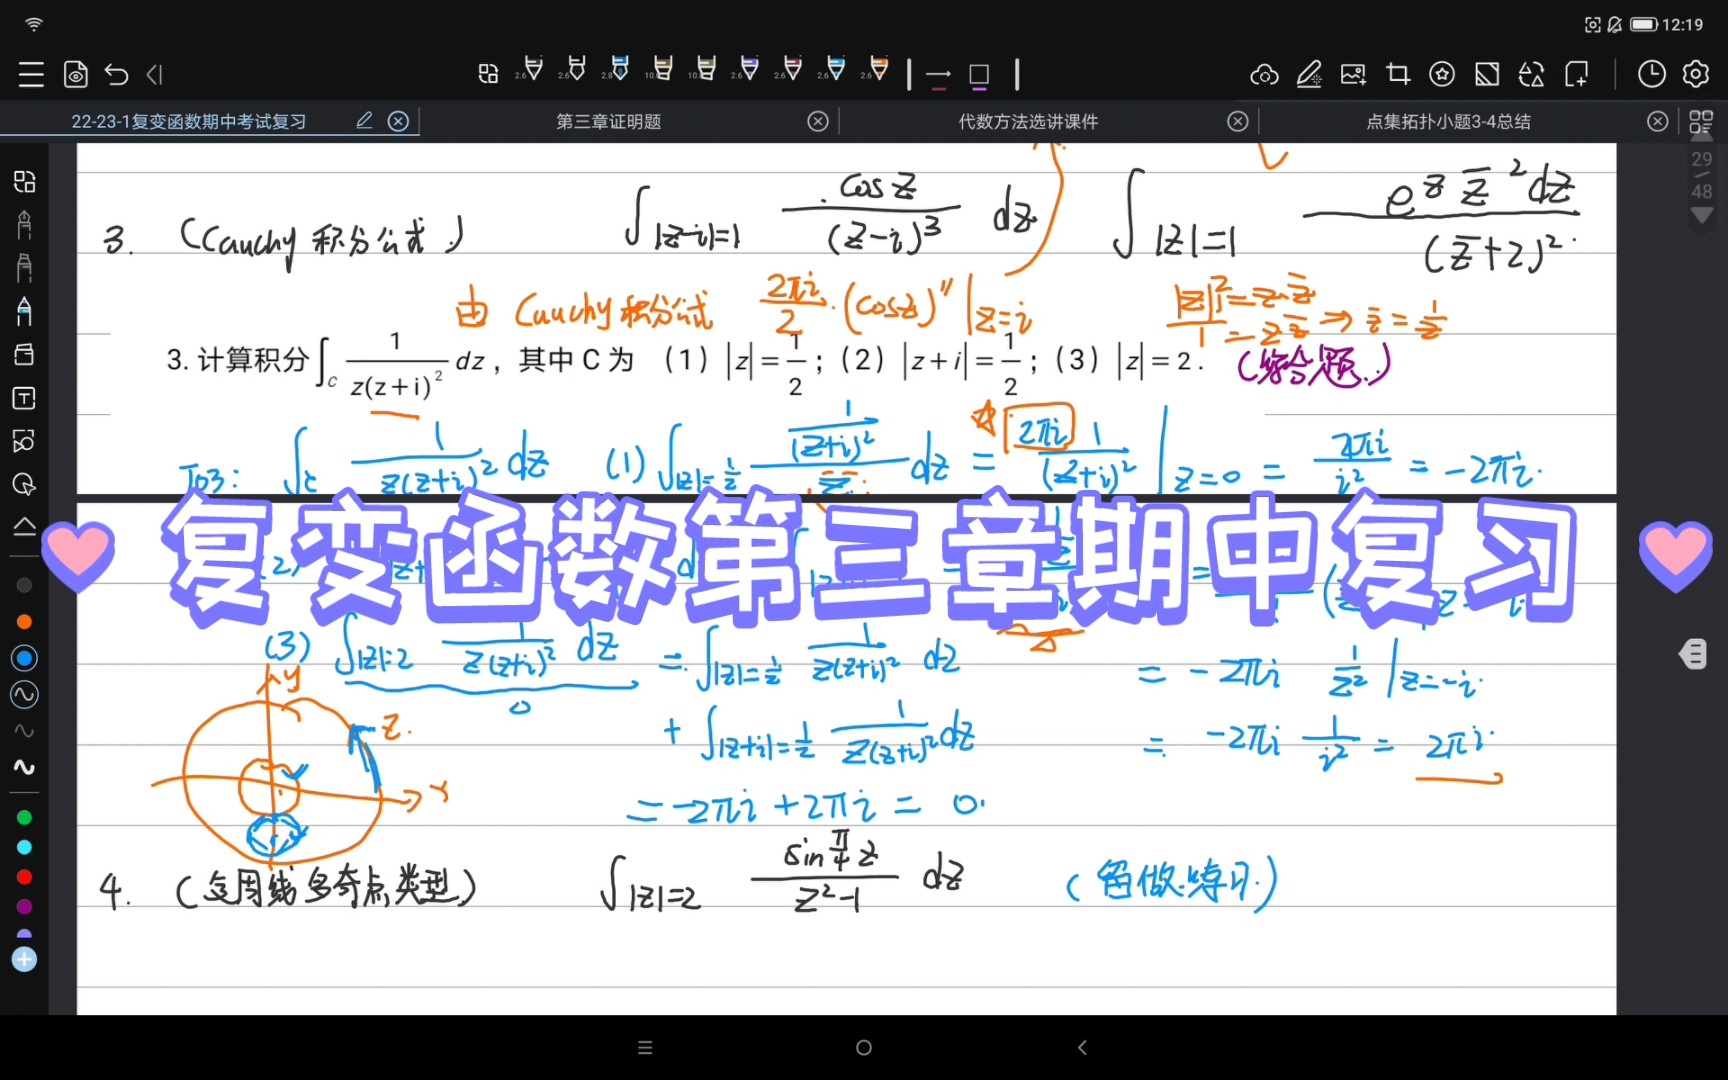Viewport: 1728px width, 1080px height.
Task: Open the hamburger menu
Action: click(x=31, y=74)
